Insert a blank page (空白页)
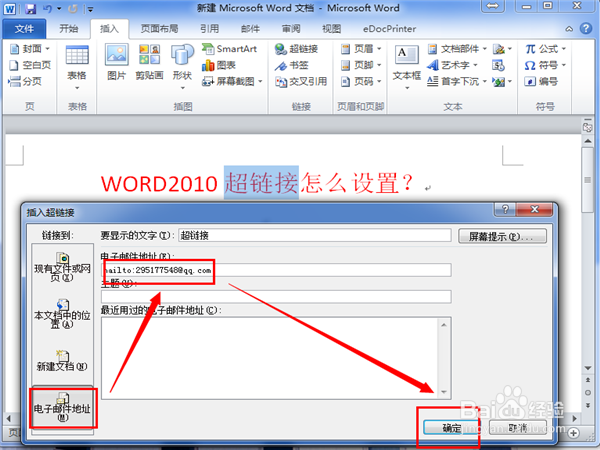The image size is (600, 450). (29, 65)
